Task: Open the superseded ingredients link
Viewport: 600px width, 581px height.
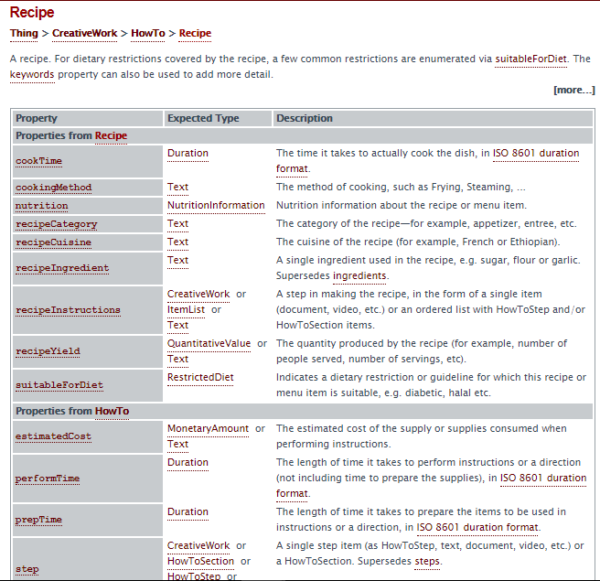Action: (359, 276)
